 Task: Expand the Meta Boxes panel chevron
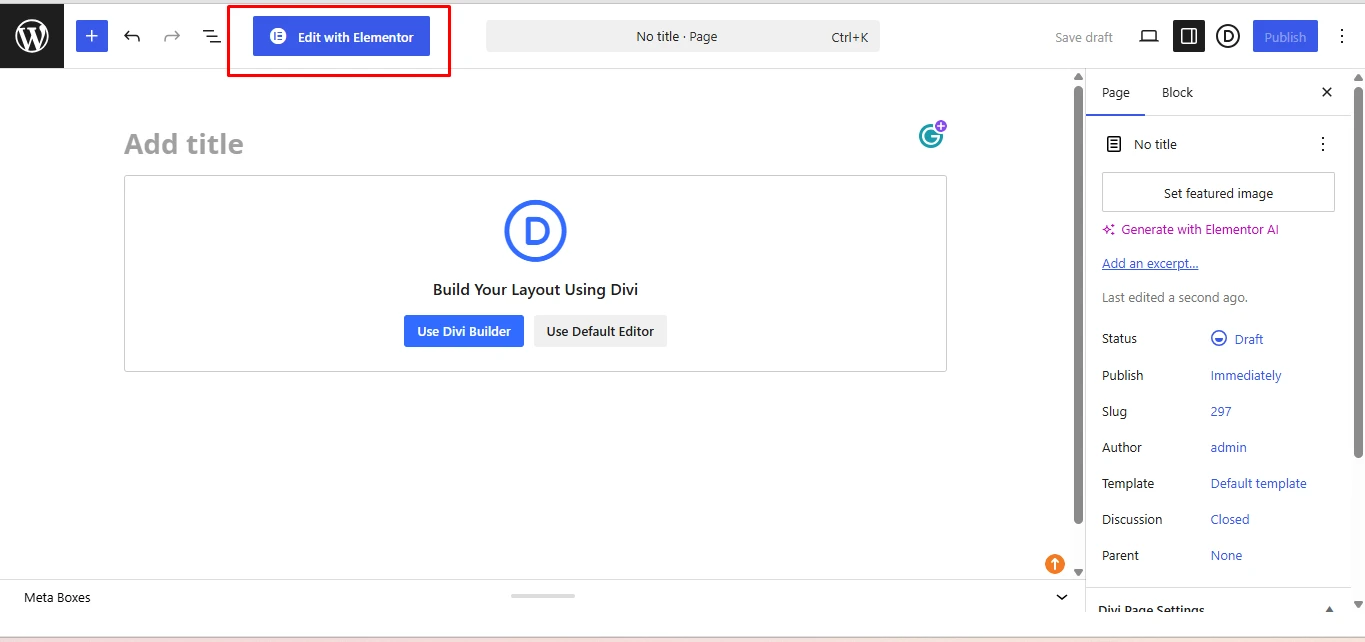[1062, 597]
